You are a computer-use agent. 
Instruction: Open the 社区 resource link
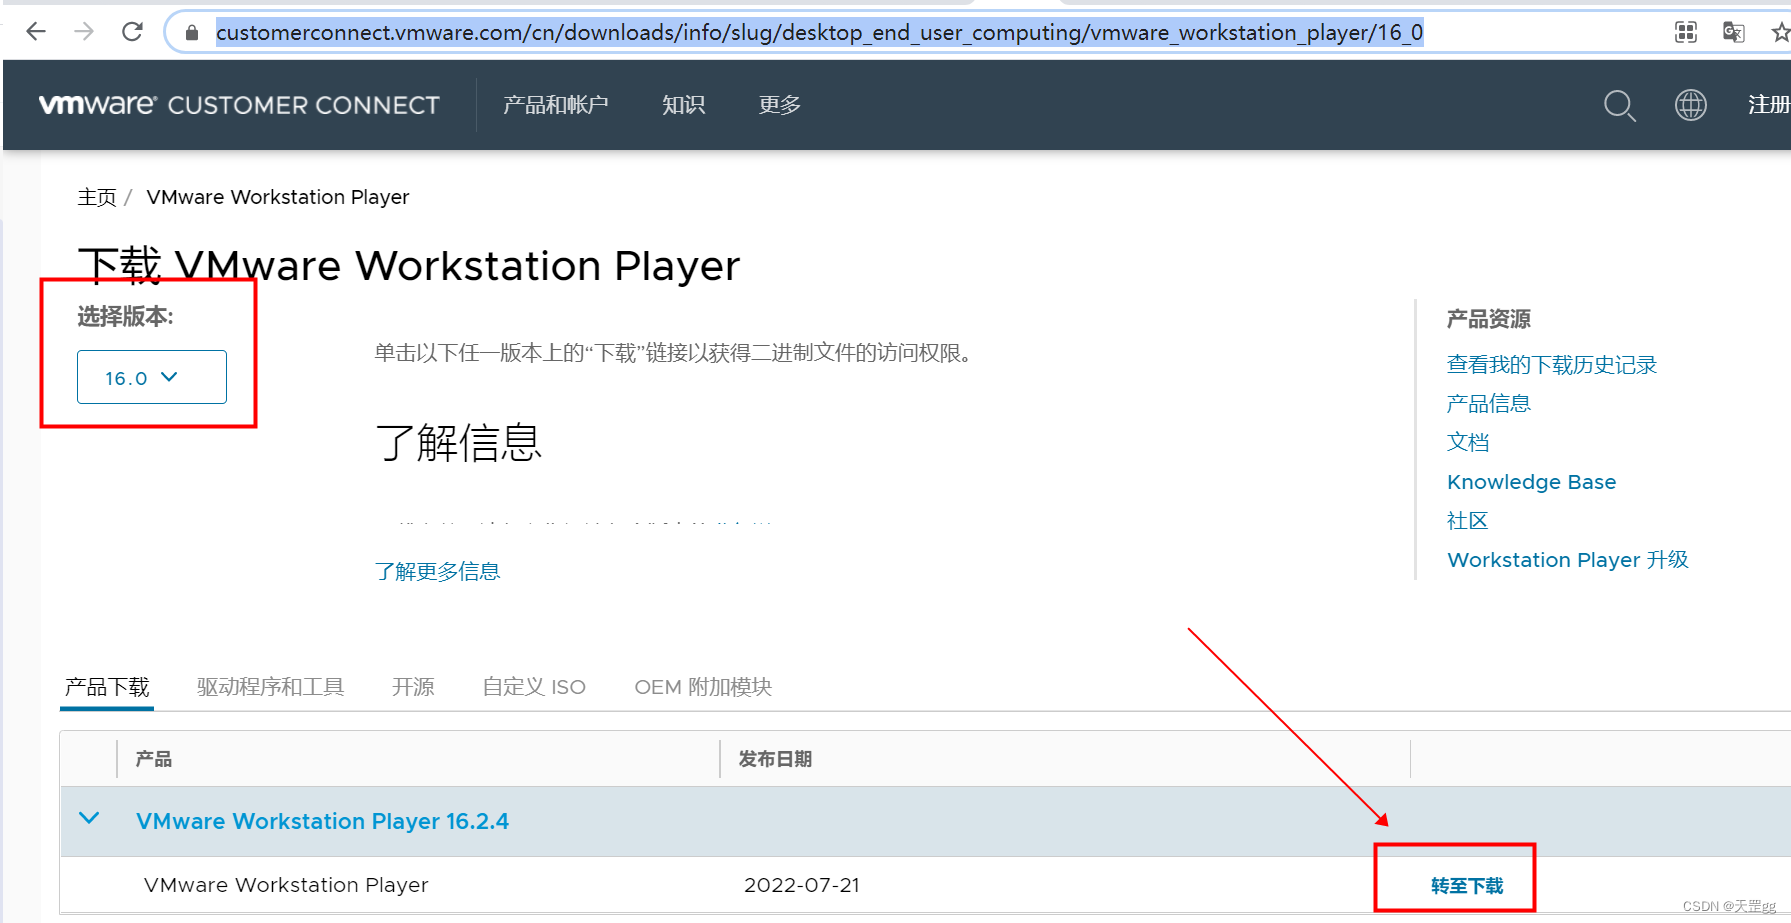point(1468,521)
